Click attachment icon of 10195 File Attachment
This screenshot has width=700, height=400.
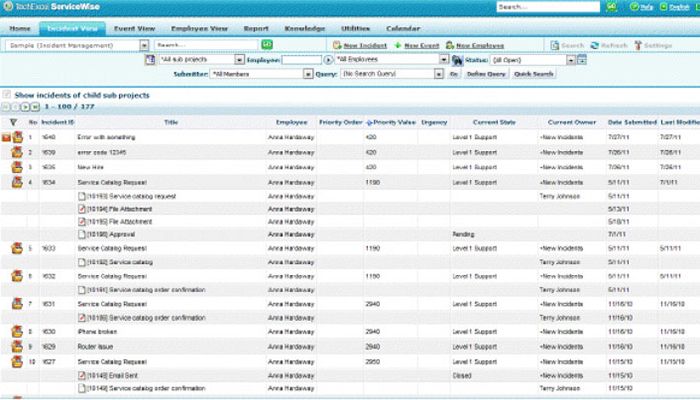point(82,221)
